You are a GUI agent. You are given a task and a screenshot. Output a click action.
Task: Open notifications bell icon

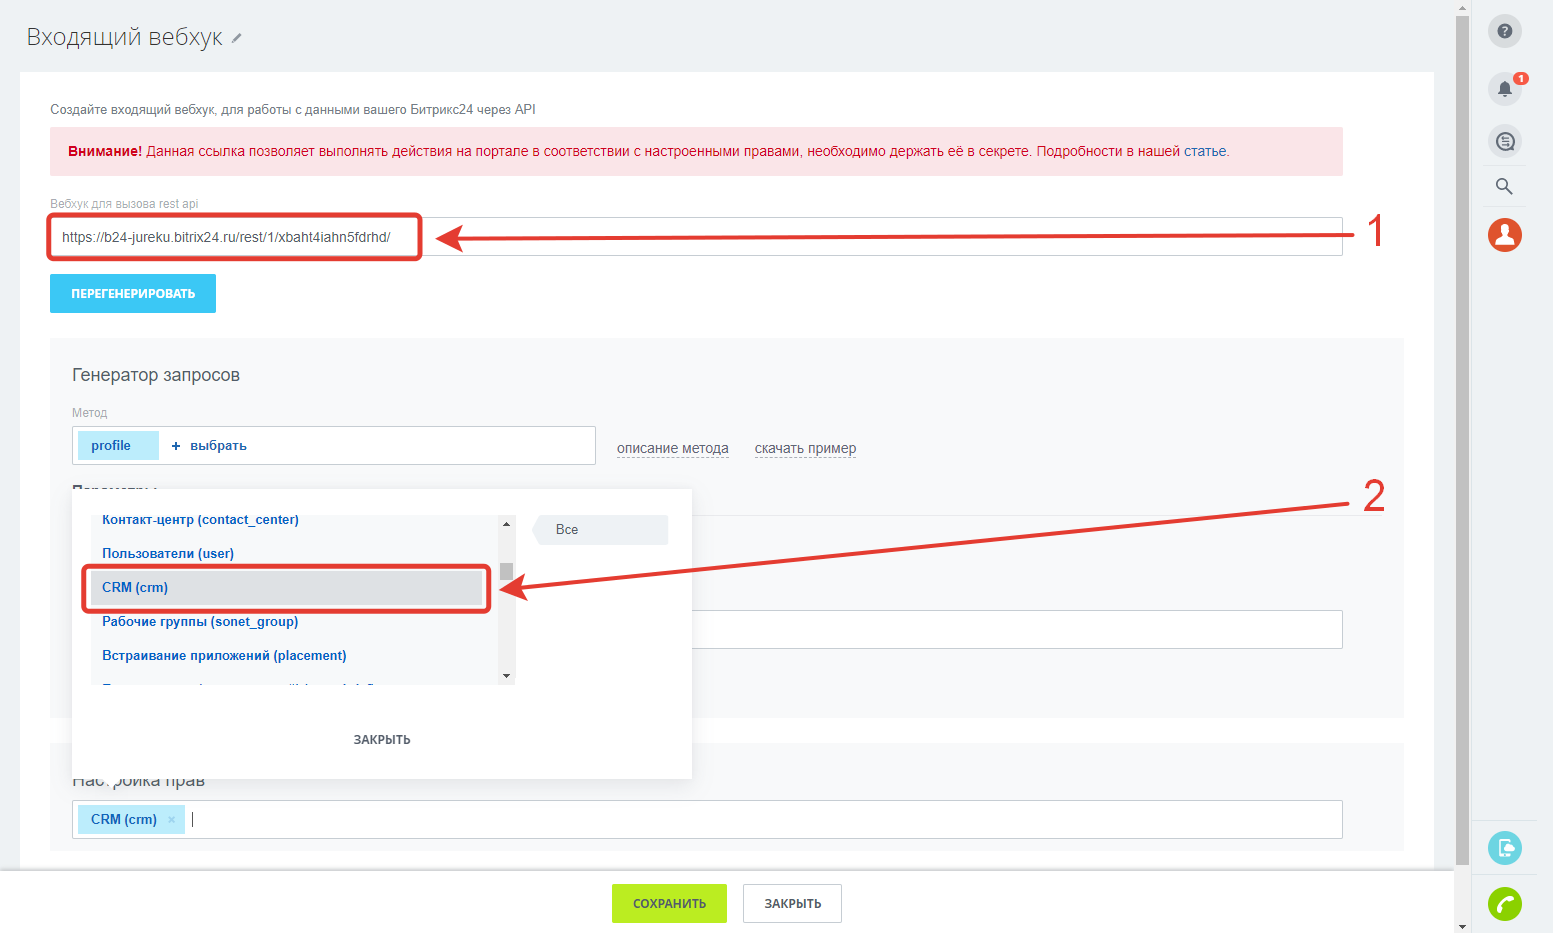pyautogui.click(x=1504, y=89)
